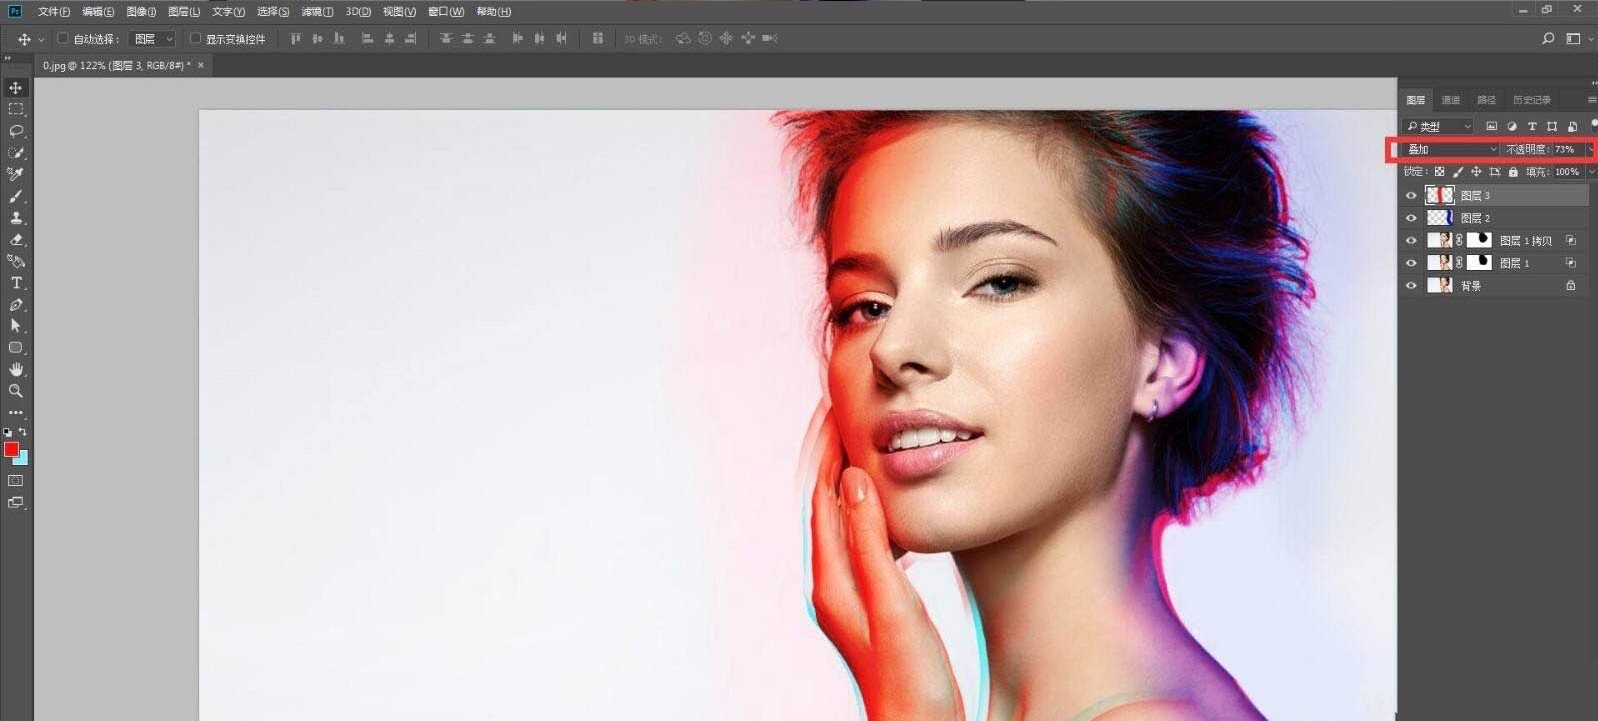Image resolution: width=1598 pixels, height=721 pixels.
Task: Open the 类型 layer filter dropdown
Action: click(1438, 126)
